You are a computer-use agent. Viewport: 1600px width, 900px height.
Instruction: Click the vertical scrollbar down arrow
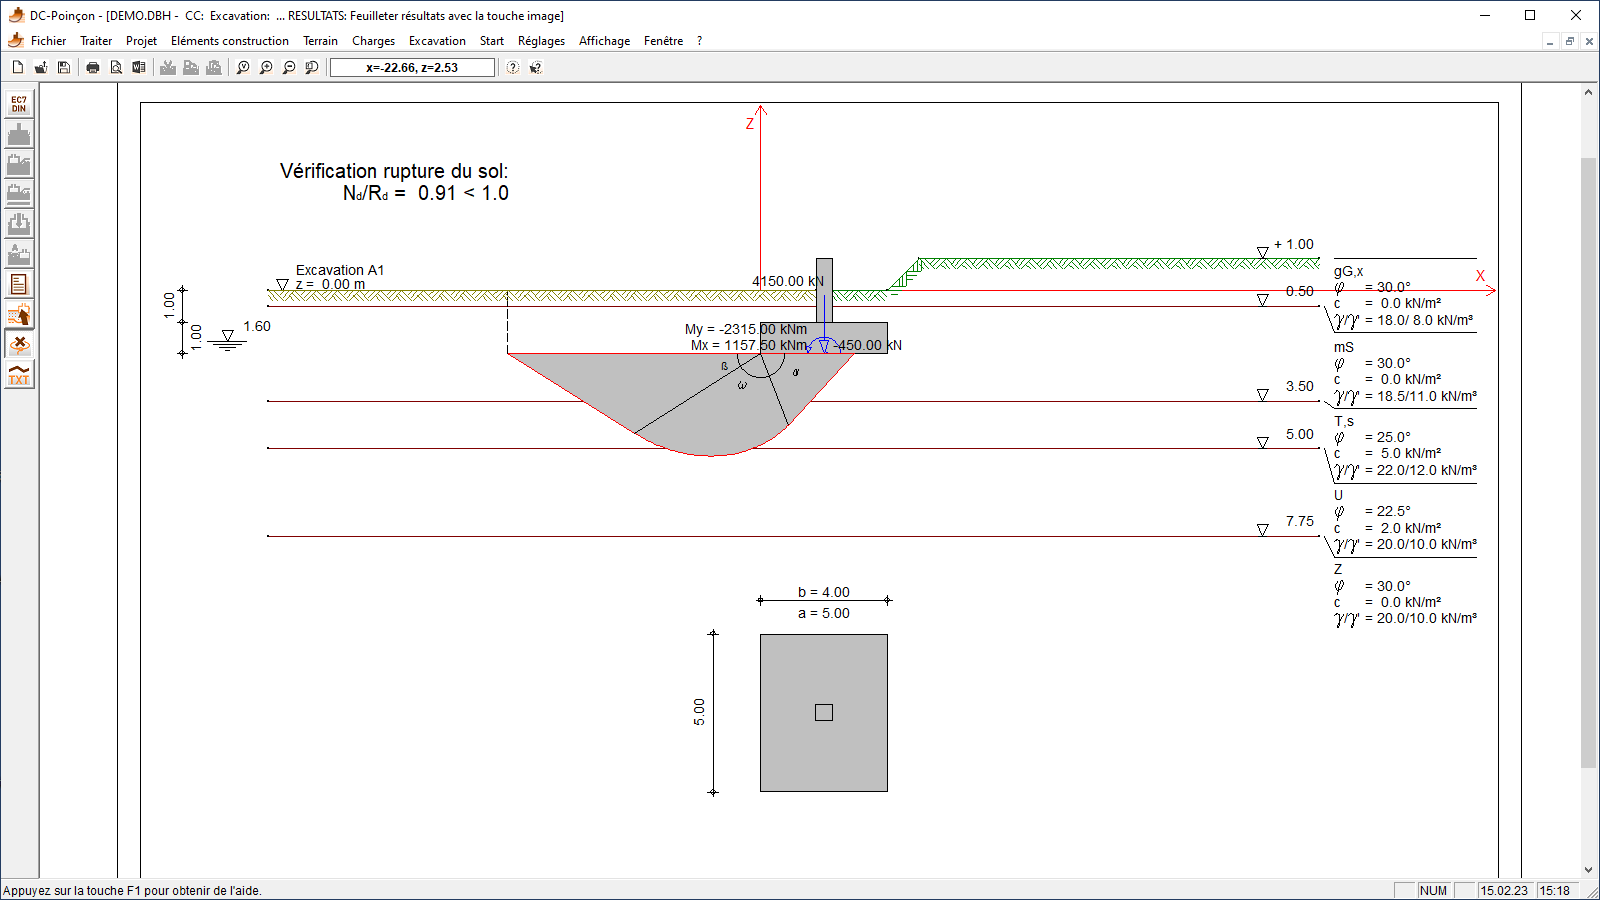(x=1589, y=870)
